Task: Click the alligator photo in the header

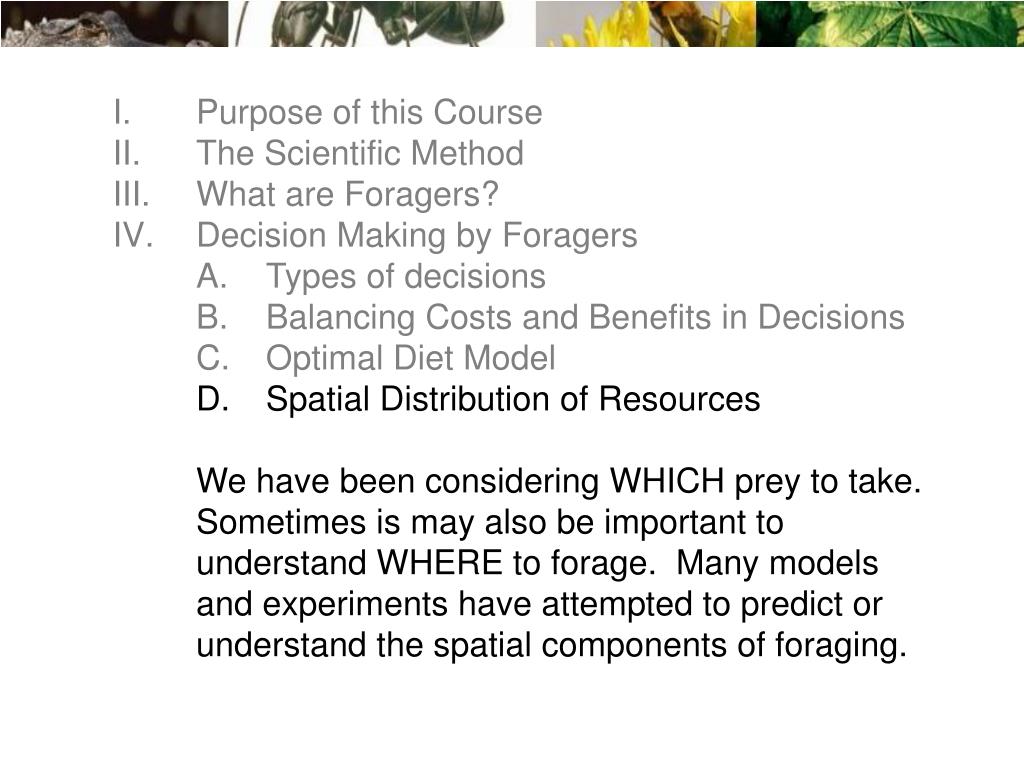Action: click(114, 23)
